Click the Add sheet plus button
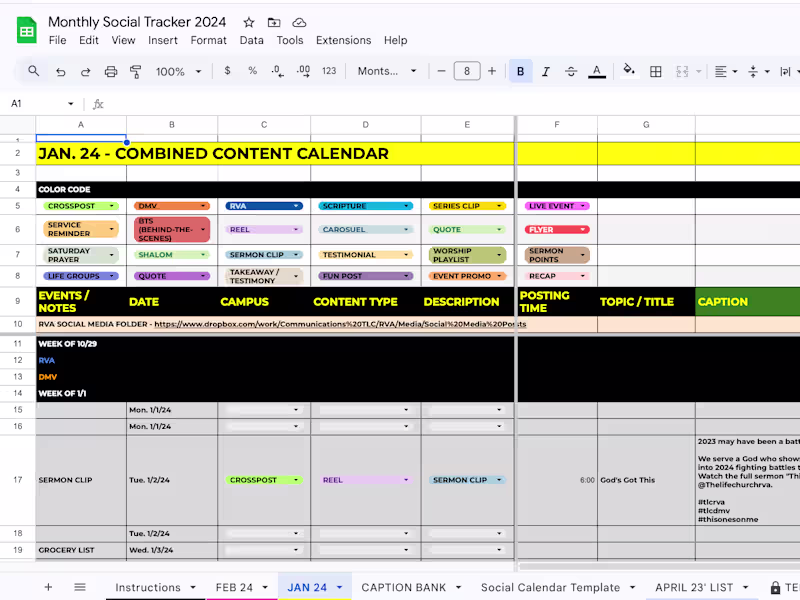Image resolution: width=800 pixels, height=600 pixels. 48,587
